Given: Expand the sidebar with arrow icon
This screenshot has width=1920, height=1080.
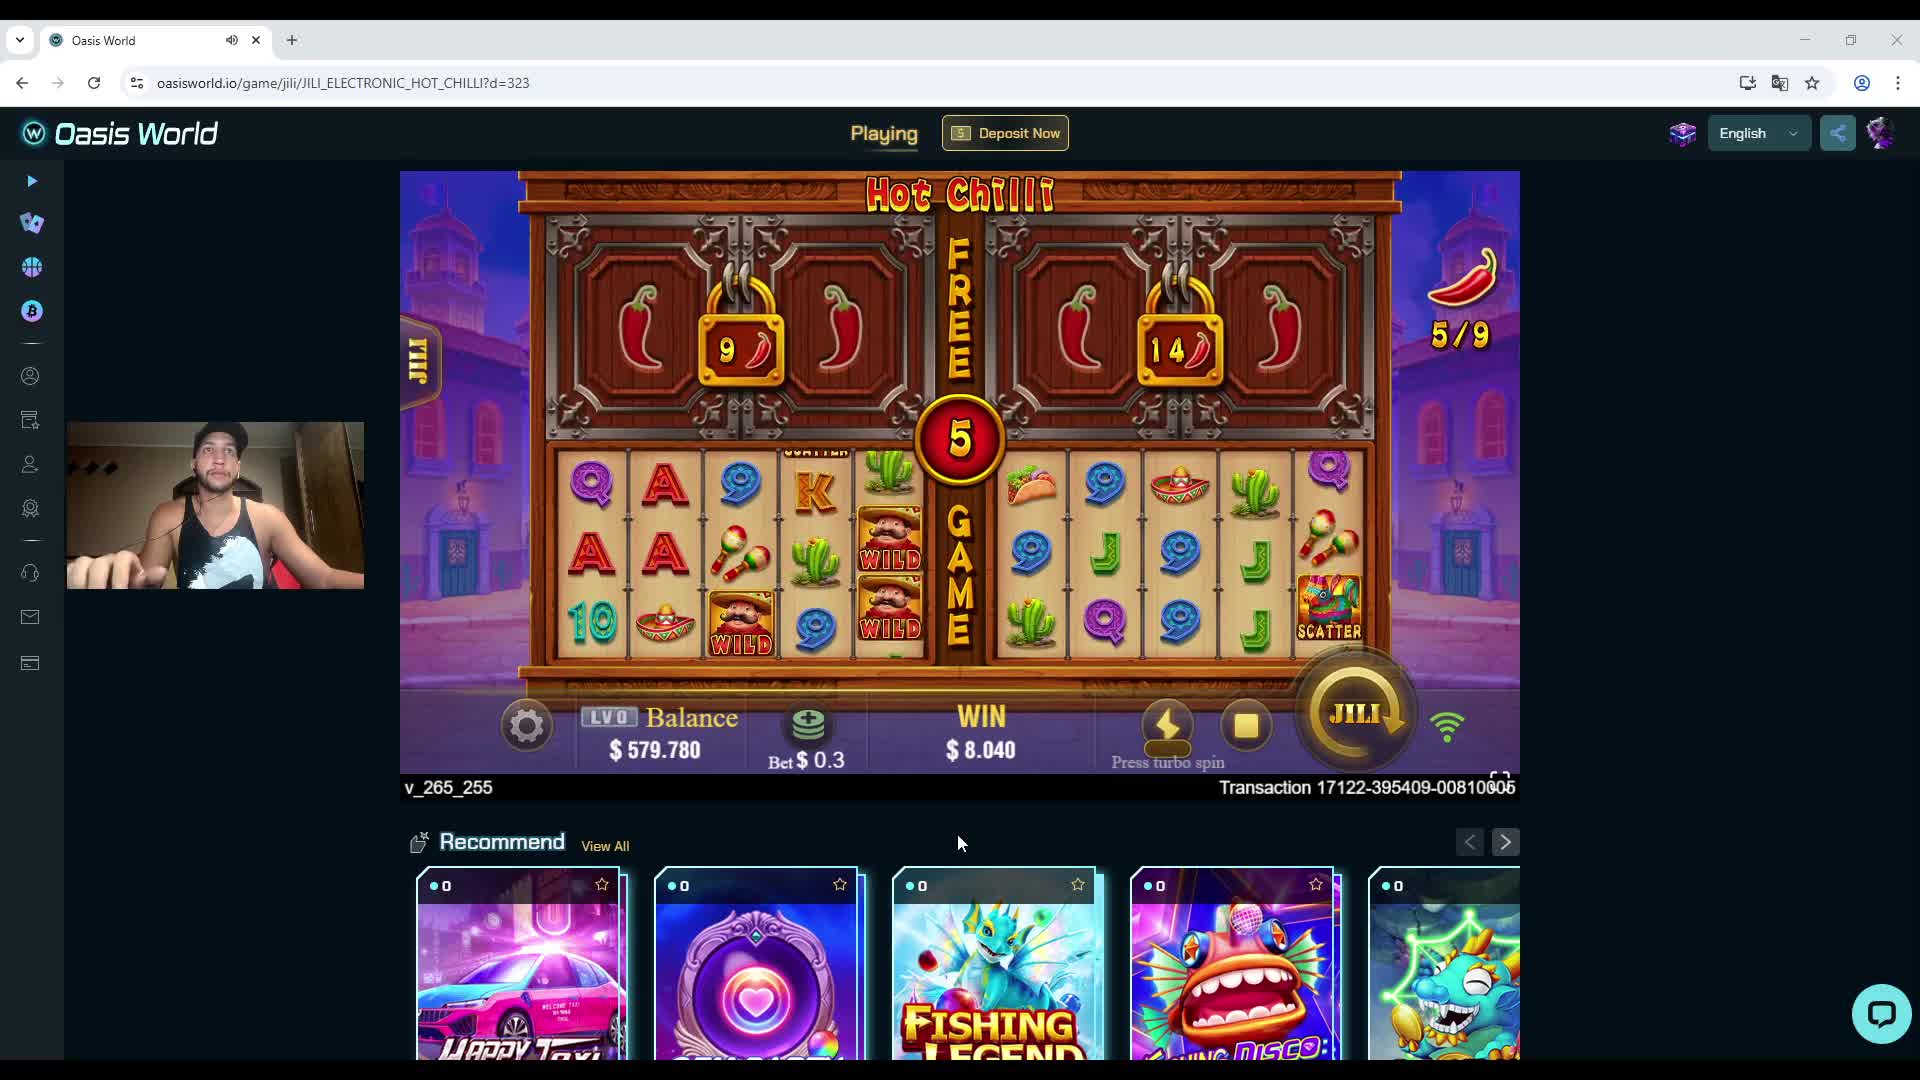Looking at the screenshot, I should click(x=32, y=181).
